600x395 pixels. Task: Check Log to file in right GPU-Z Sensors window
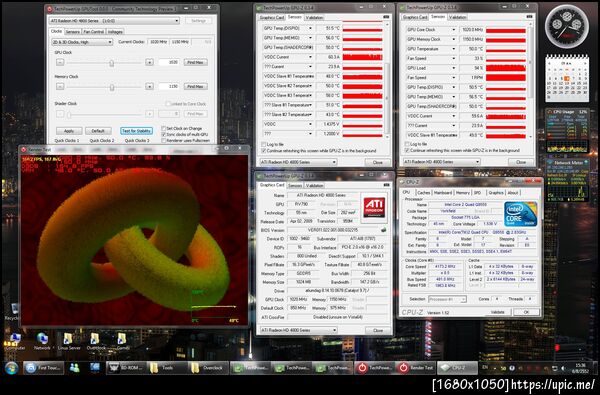(x=407, y=144)
